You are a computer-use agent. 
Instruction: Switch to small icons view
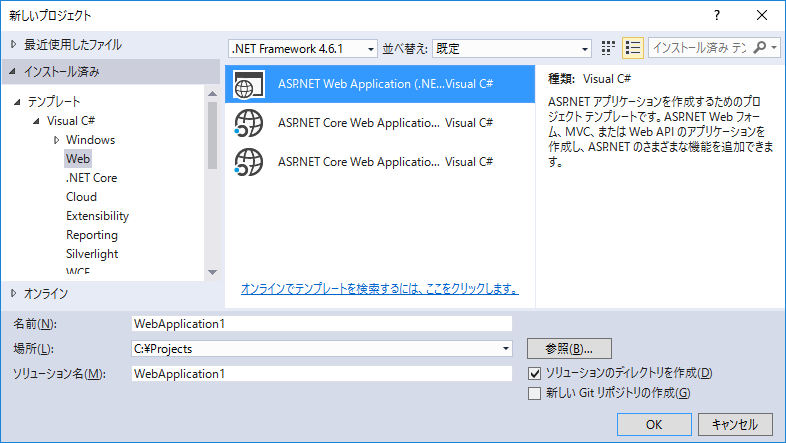pos(608,48)
